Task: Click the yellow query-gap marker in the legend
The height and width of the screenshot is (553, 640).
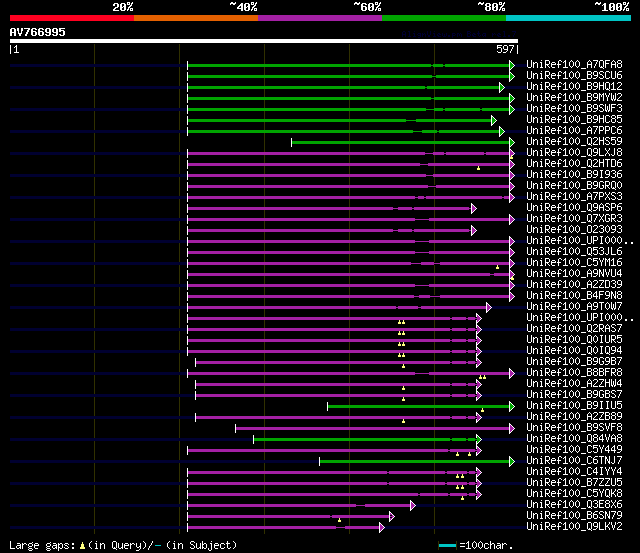Action: (82, 546)
